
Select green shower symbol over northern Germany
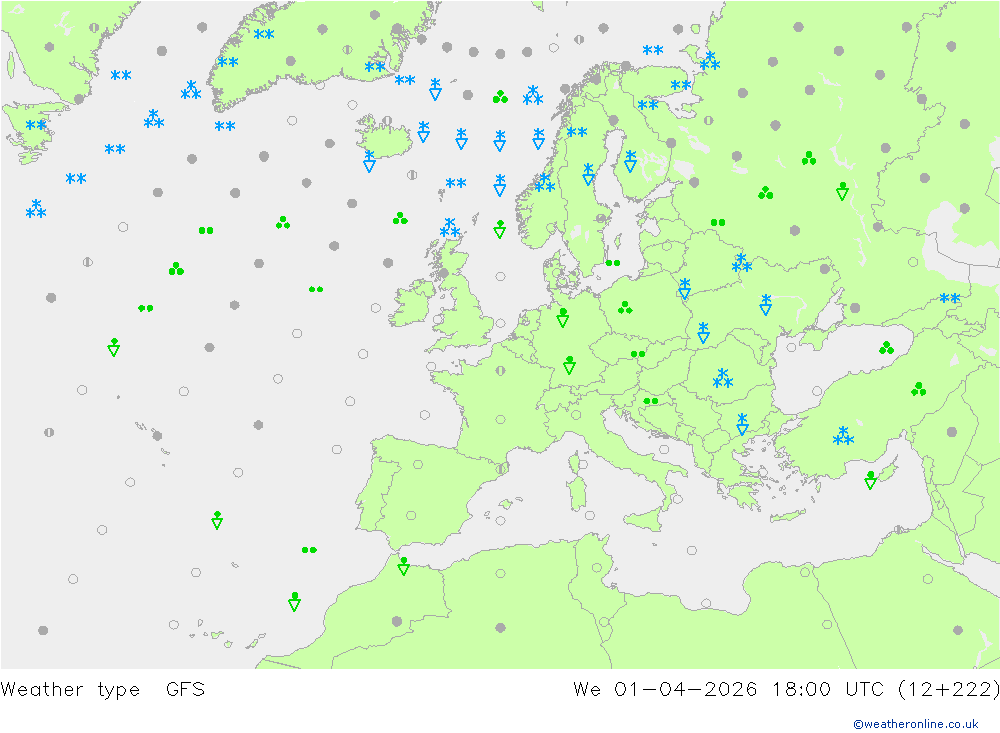pos(562,318)
